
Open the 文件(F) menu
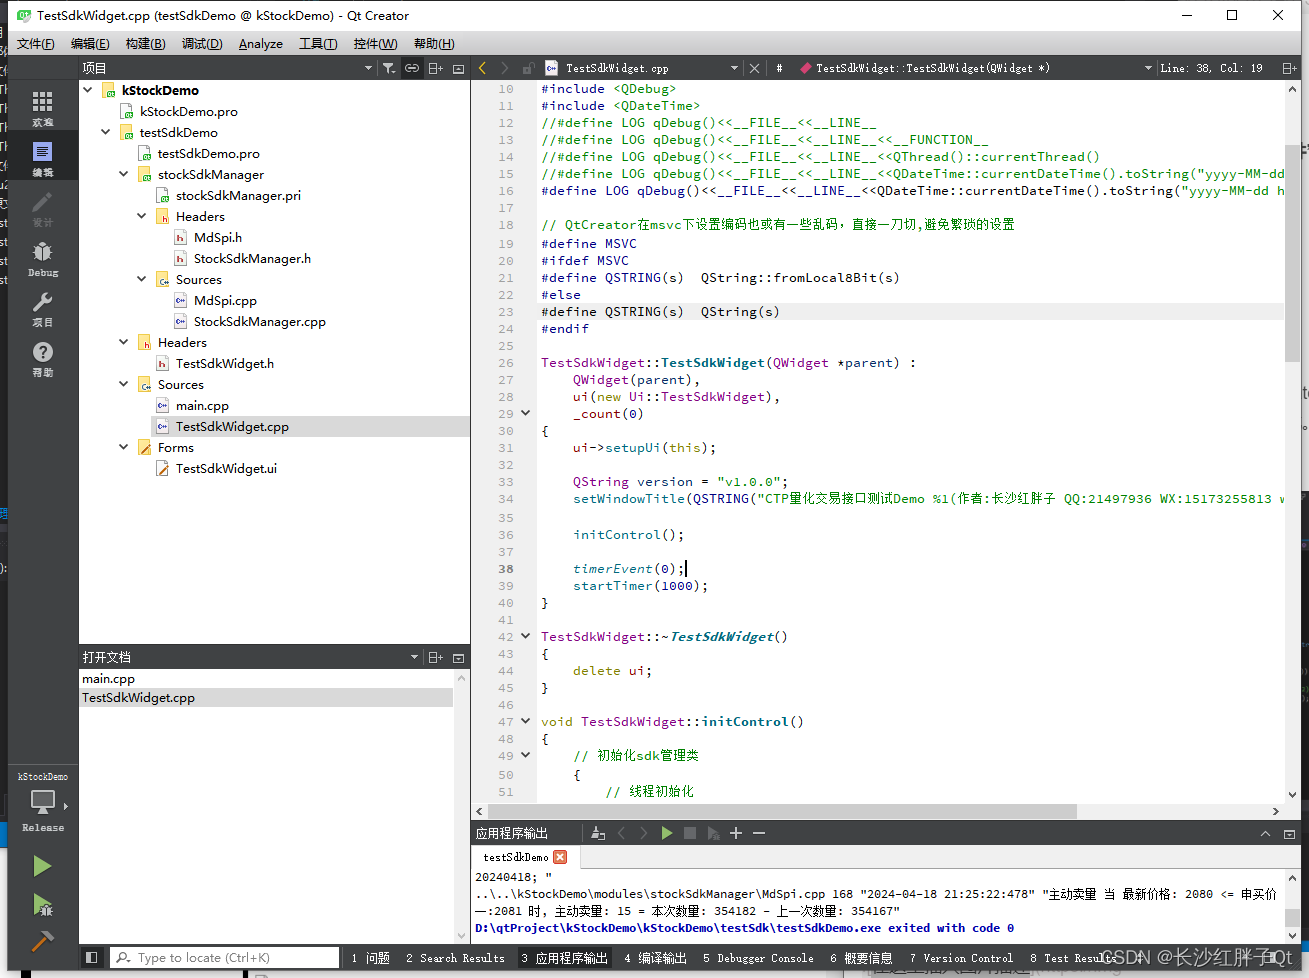click(35, 43)
